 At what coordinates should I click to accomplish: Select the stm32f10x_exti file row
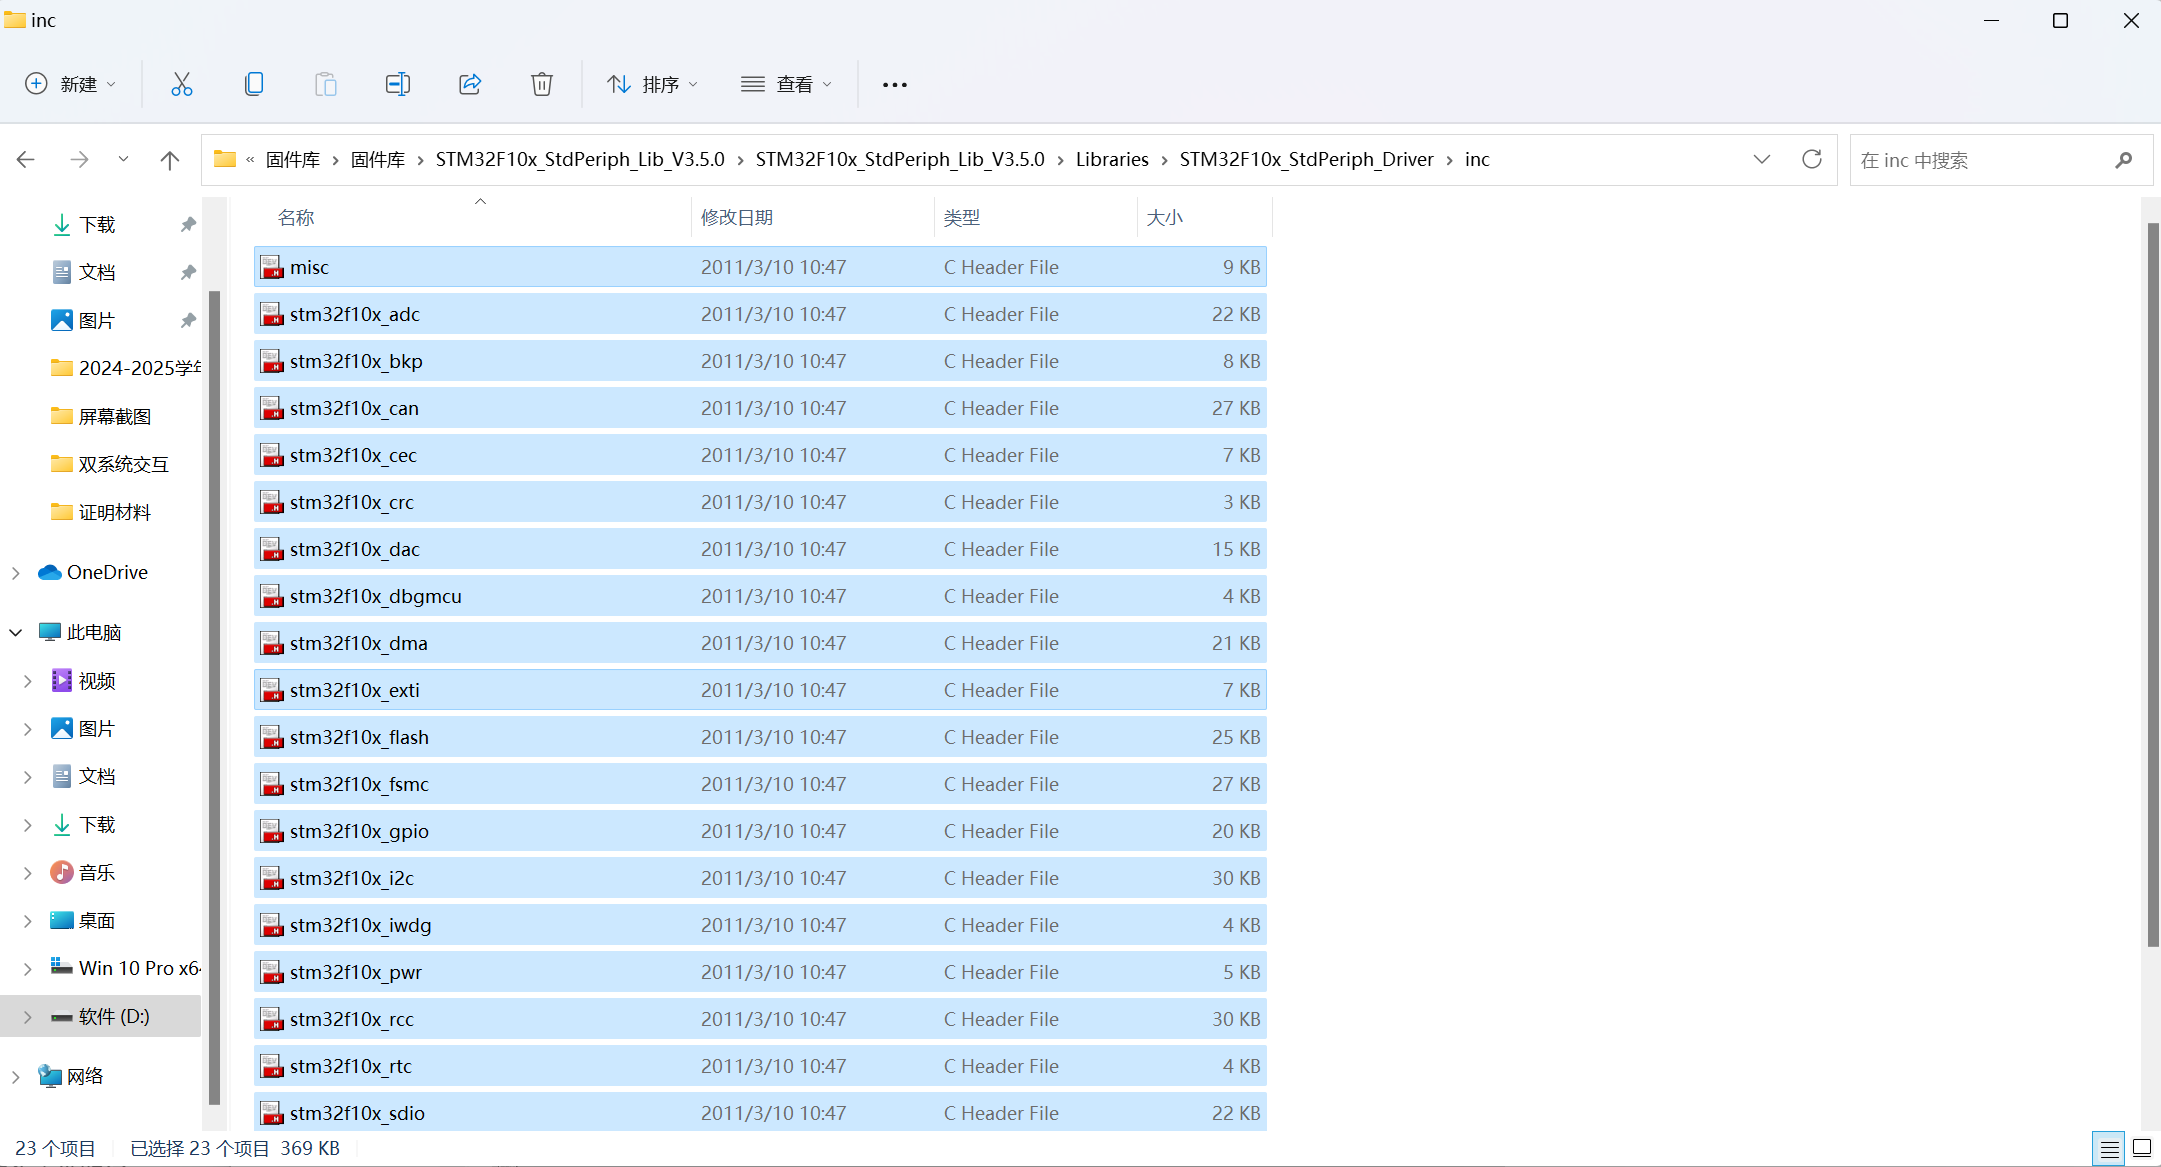[760, 690]
